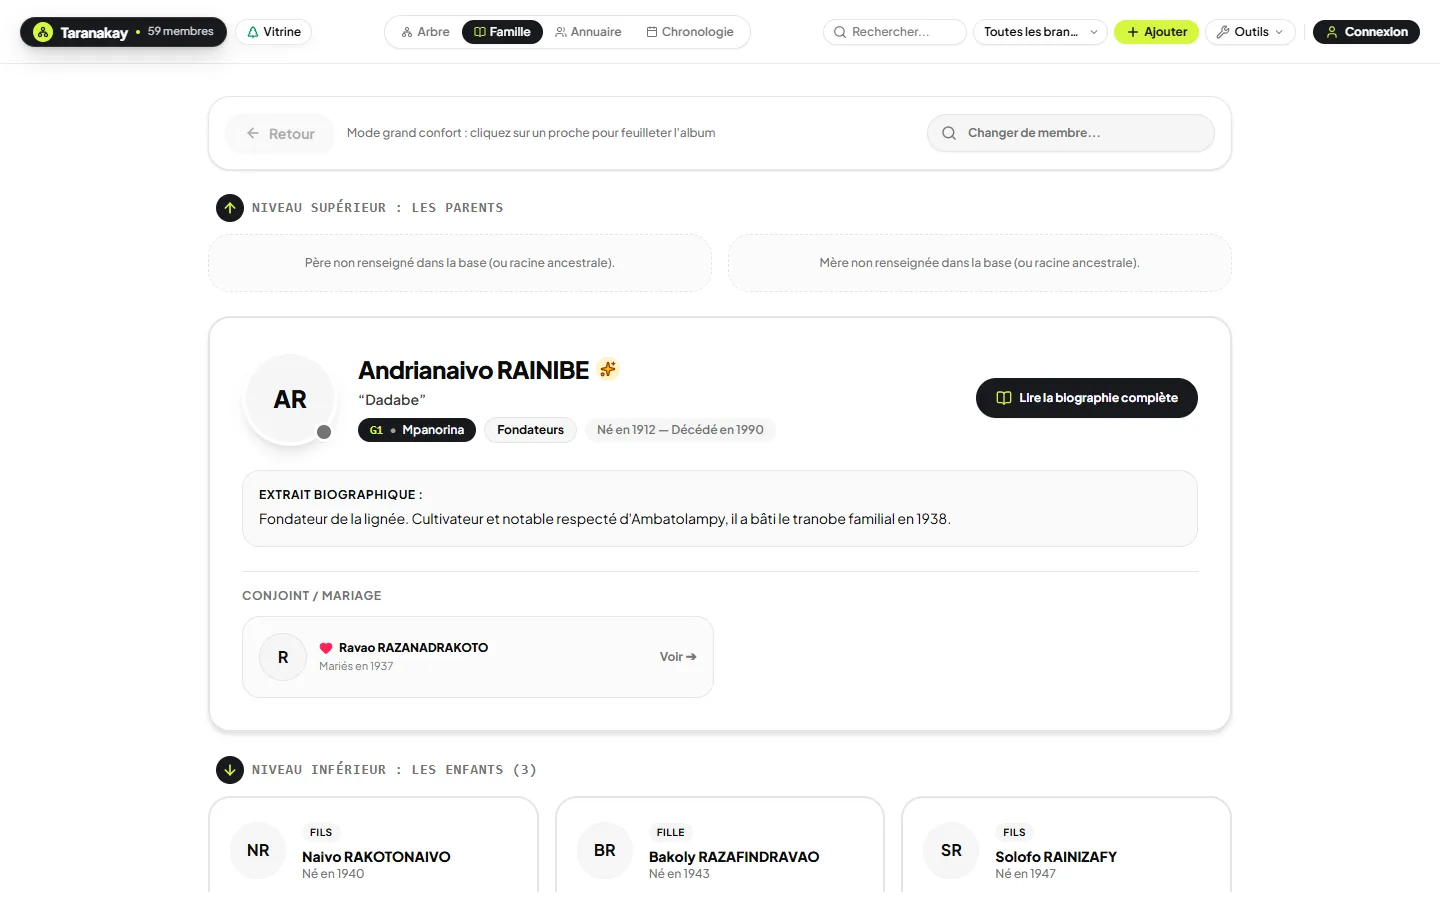Click the Mariés en 1937 text
The width and height of the screenshot is (1440, 900).
(x=356, y=666)
